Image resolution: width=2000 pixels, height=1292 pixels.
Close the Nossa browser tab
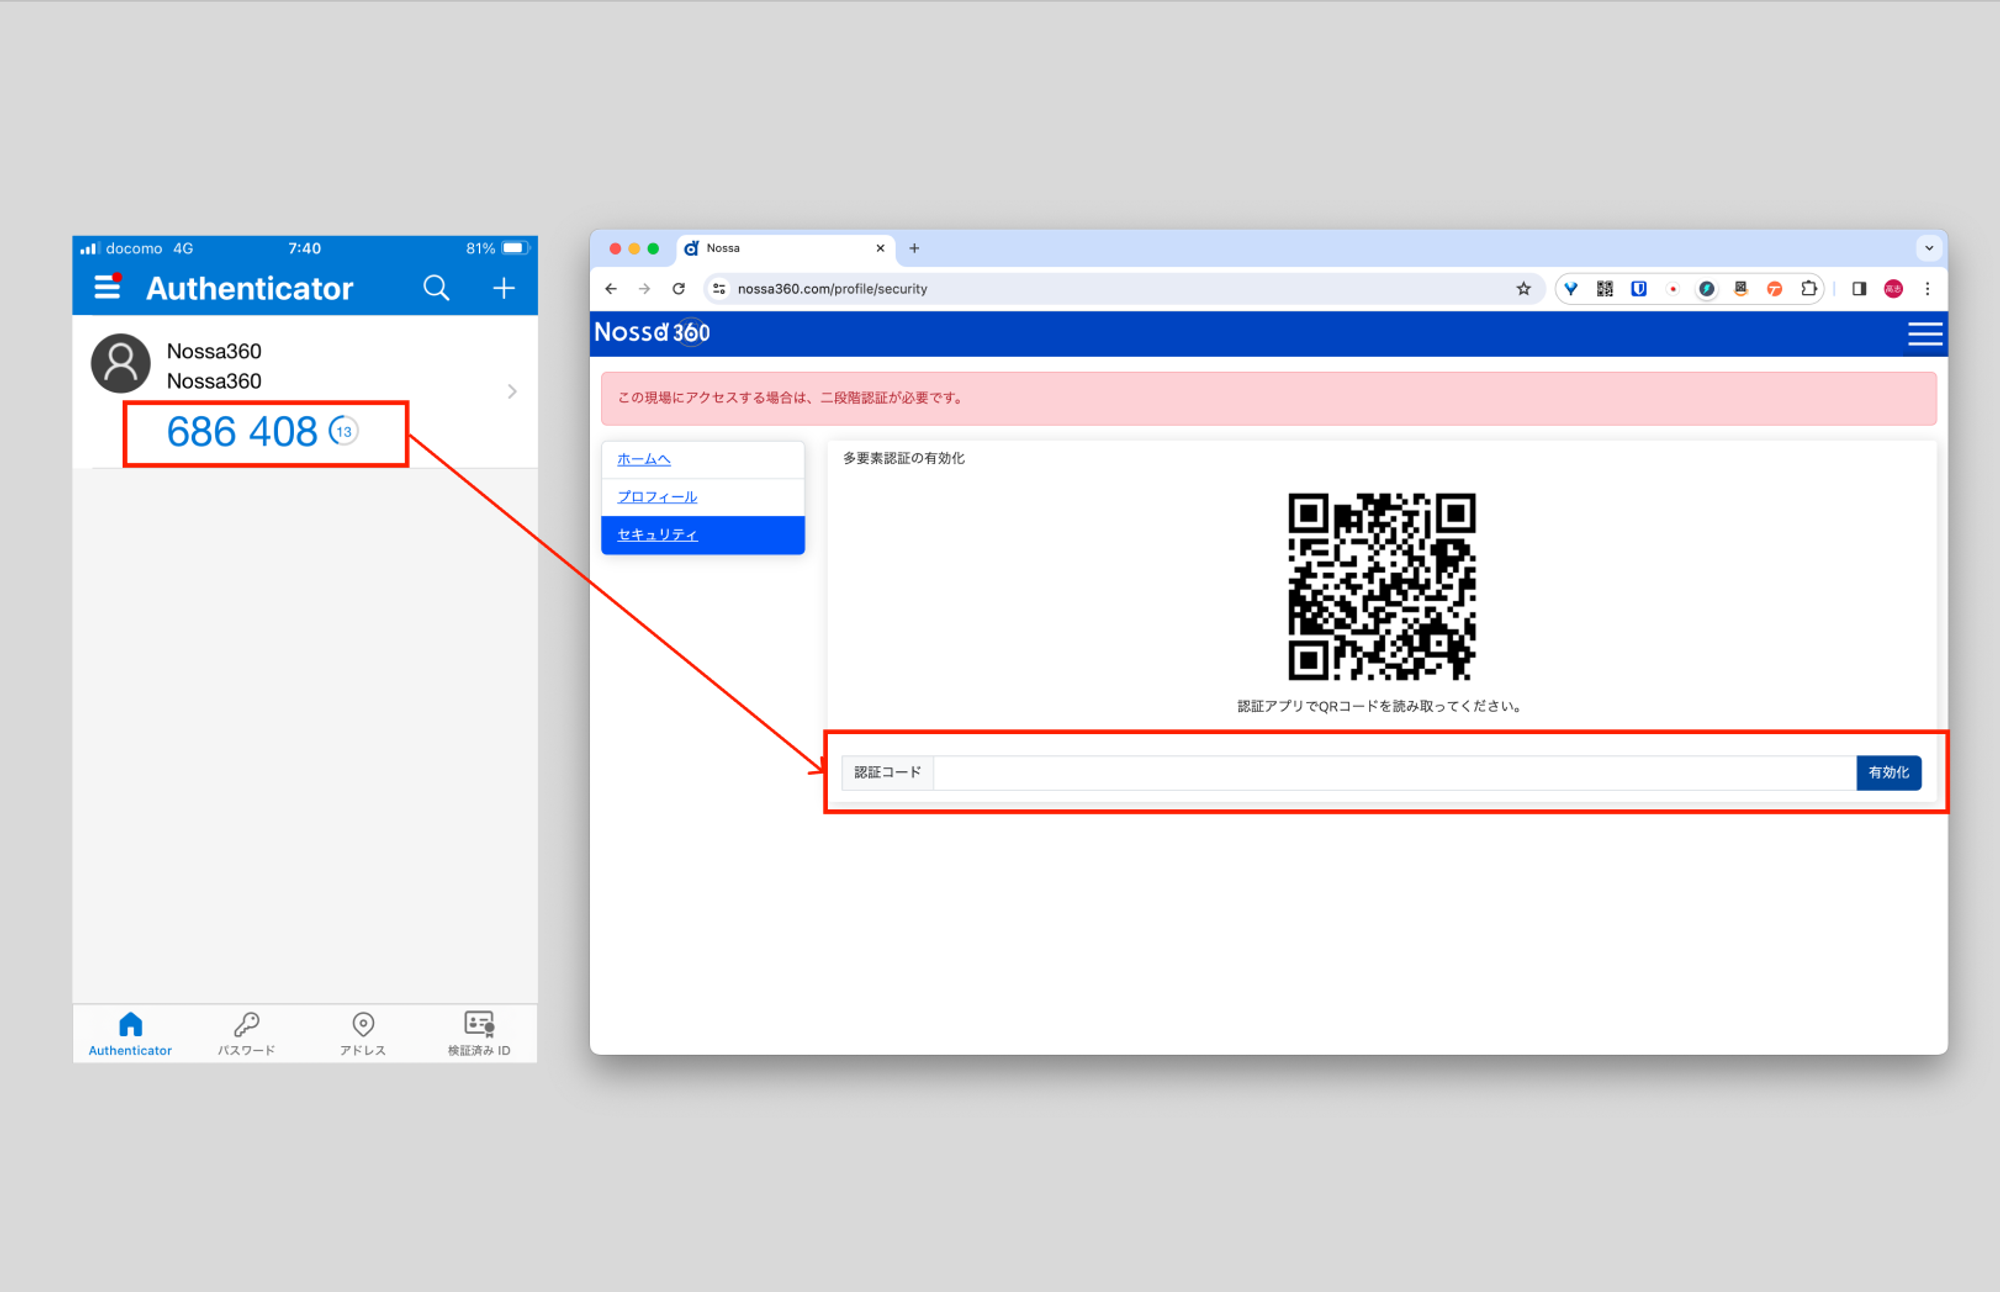[880, 248]
